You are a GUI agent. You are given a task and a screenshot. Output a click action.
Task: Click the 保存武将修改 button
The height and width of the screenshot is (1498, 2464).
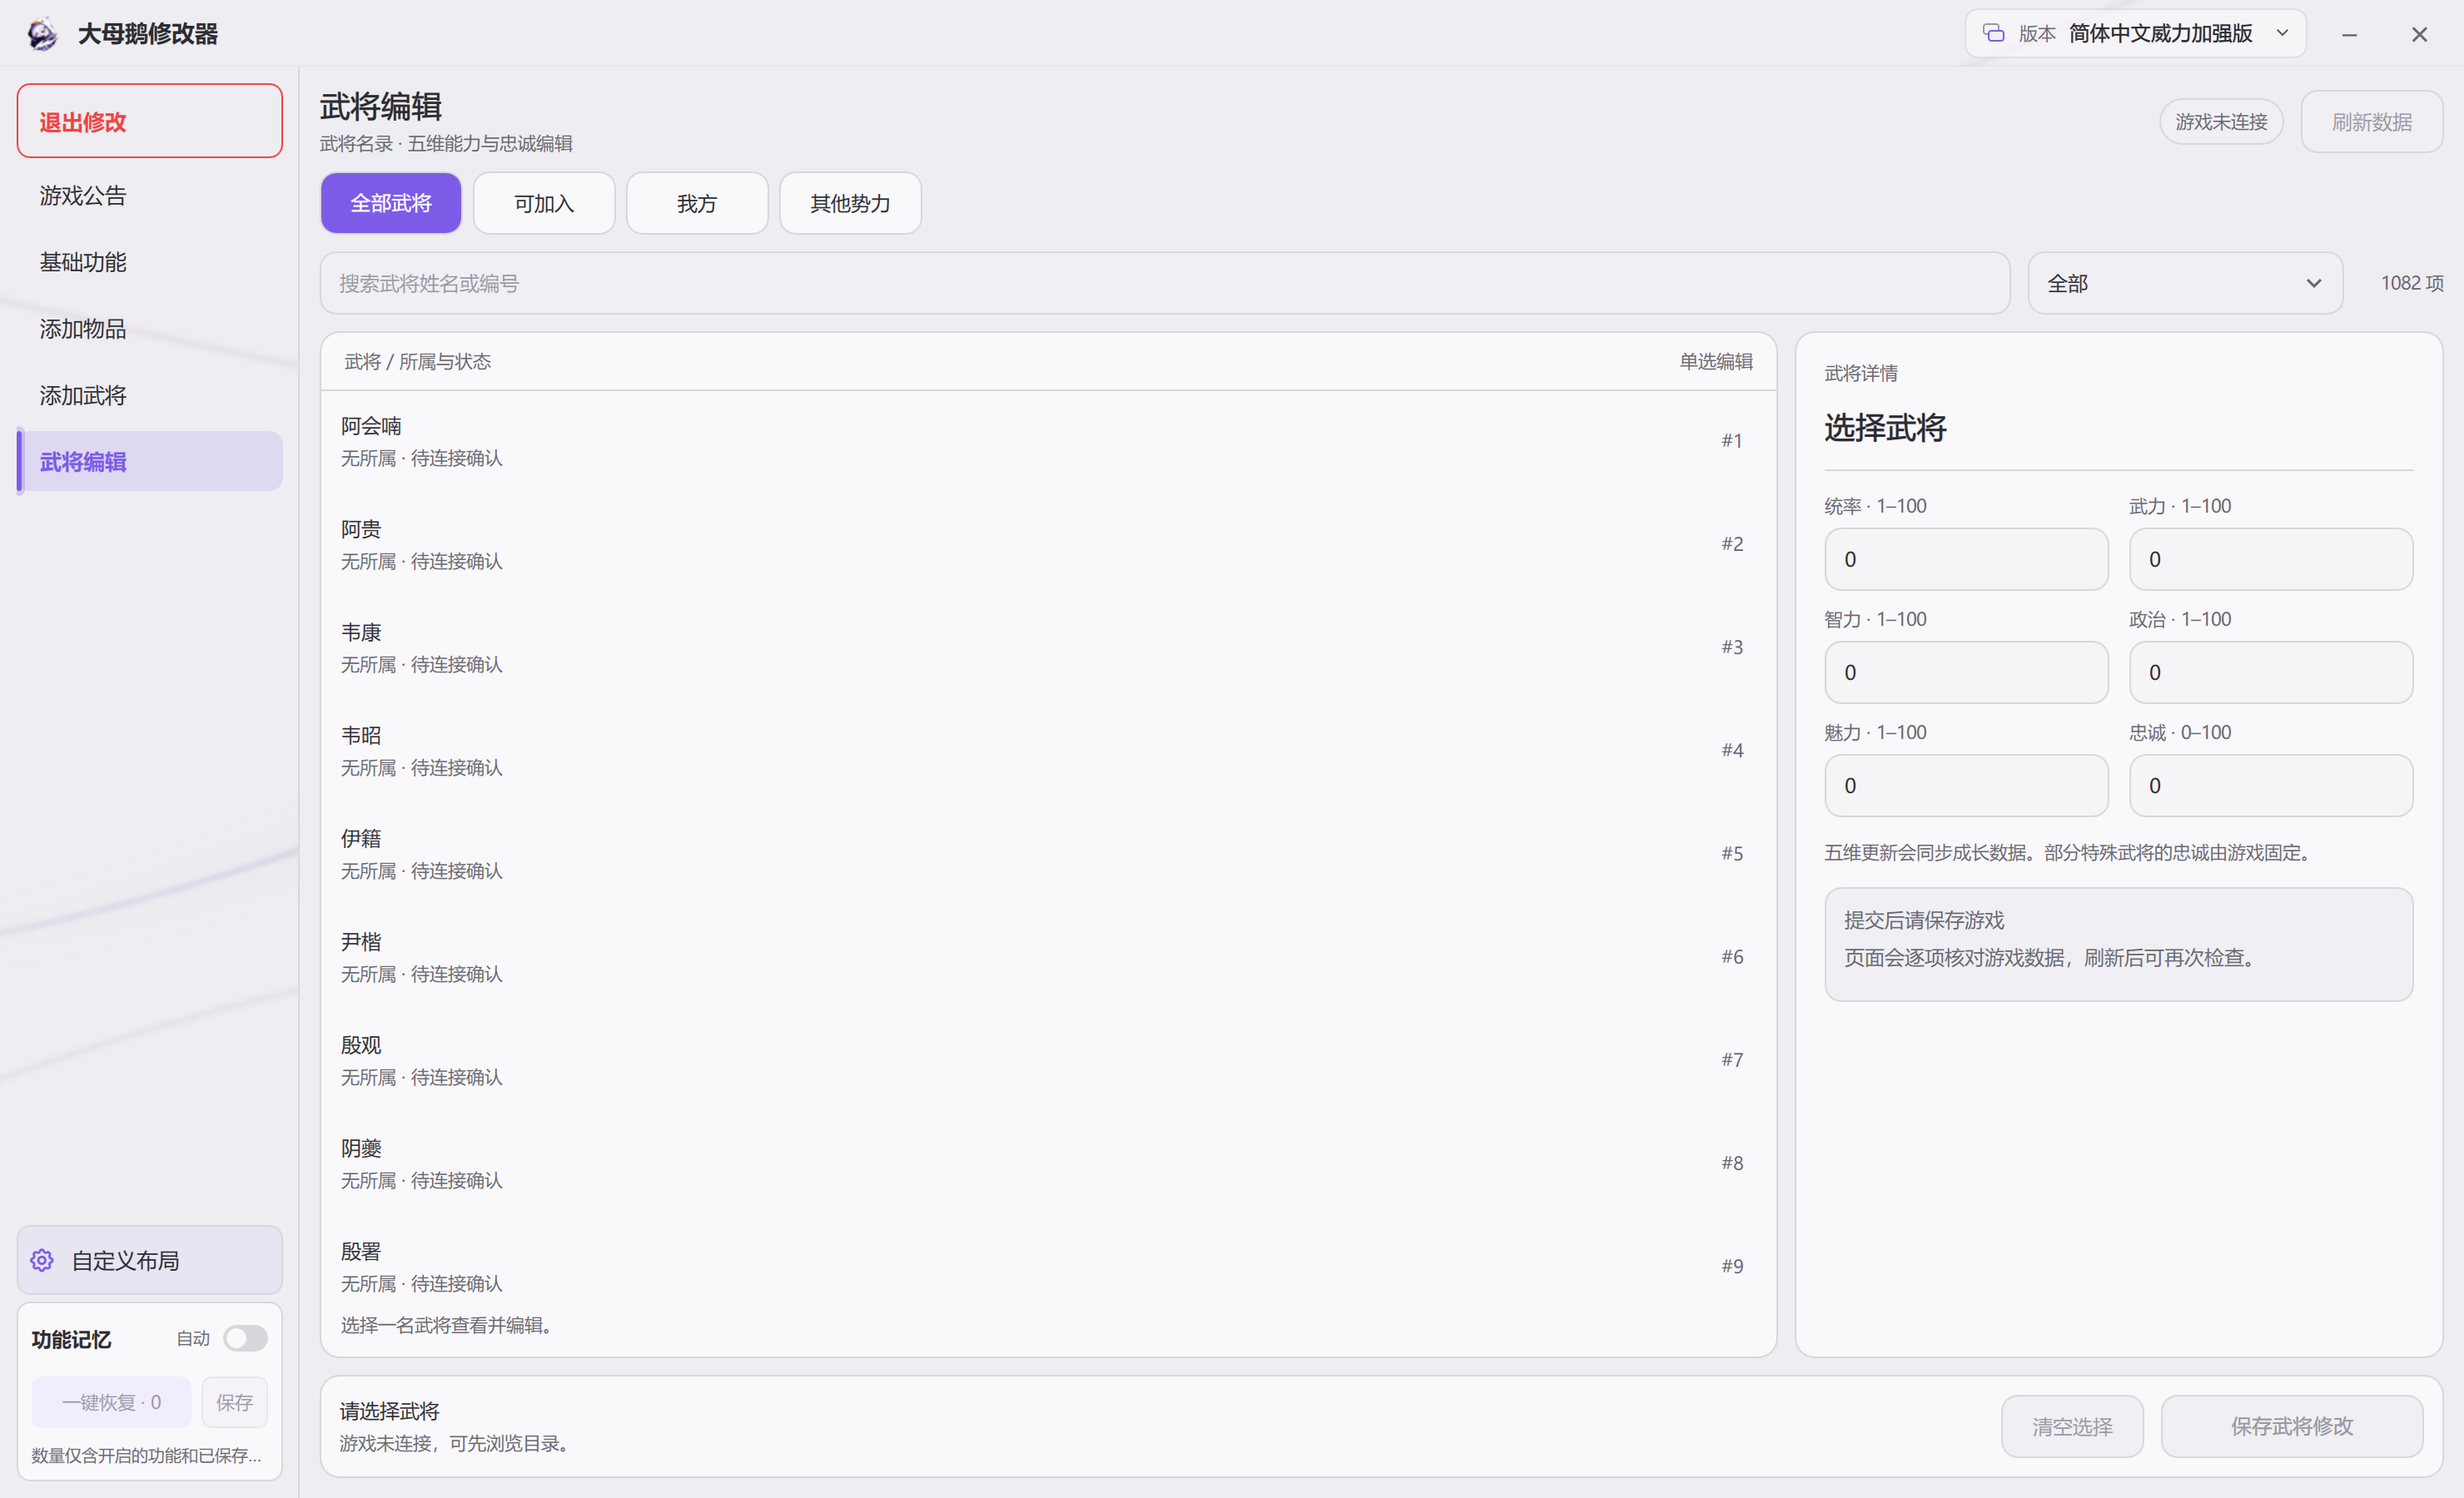coord(2292,1426)
